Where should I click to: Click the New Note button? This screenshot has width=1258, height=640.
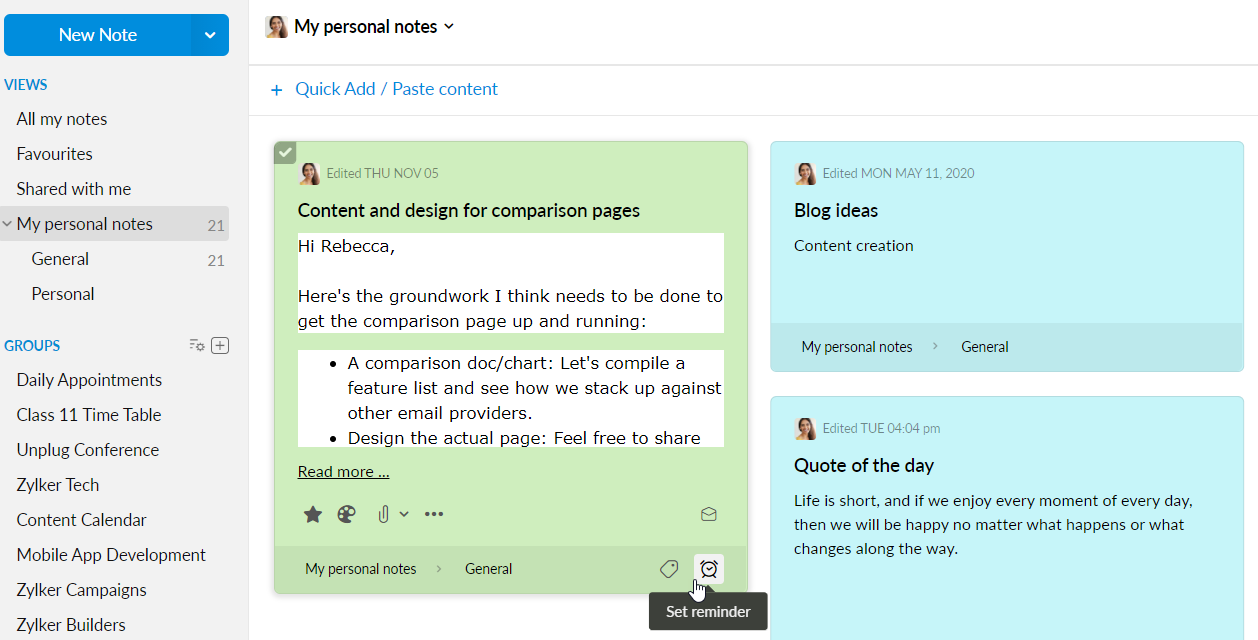coord(97,34)
